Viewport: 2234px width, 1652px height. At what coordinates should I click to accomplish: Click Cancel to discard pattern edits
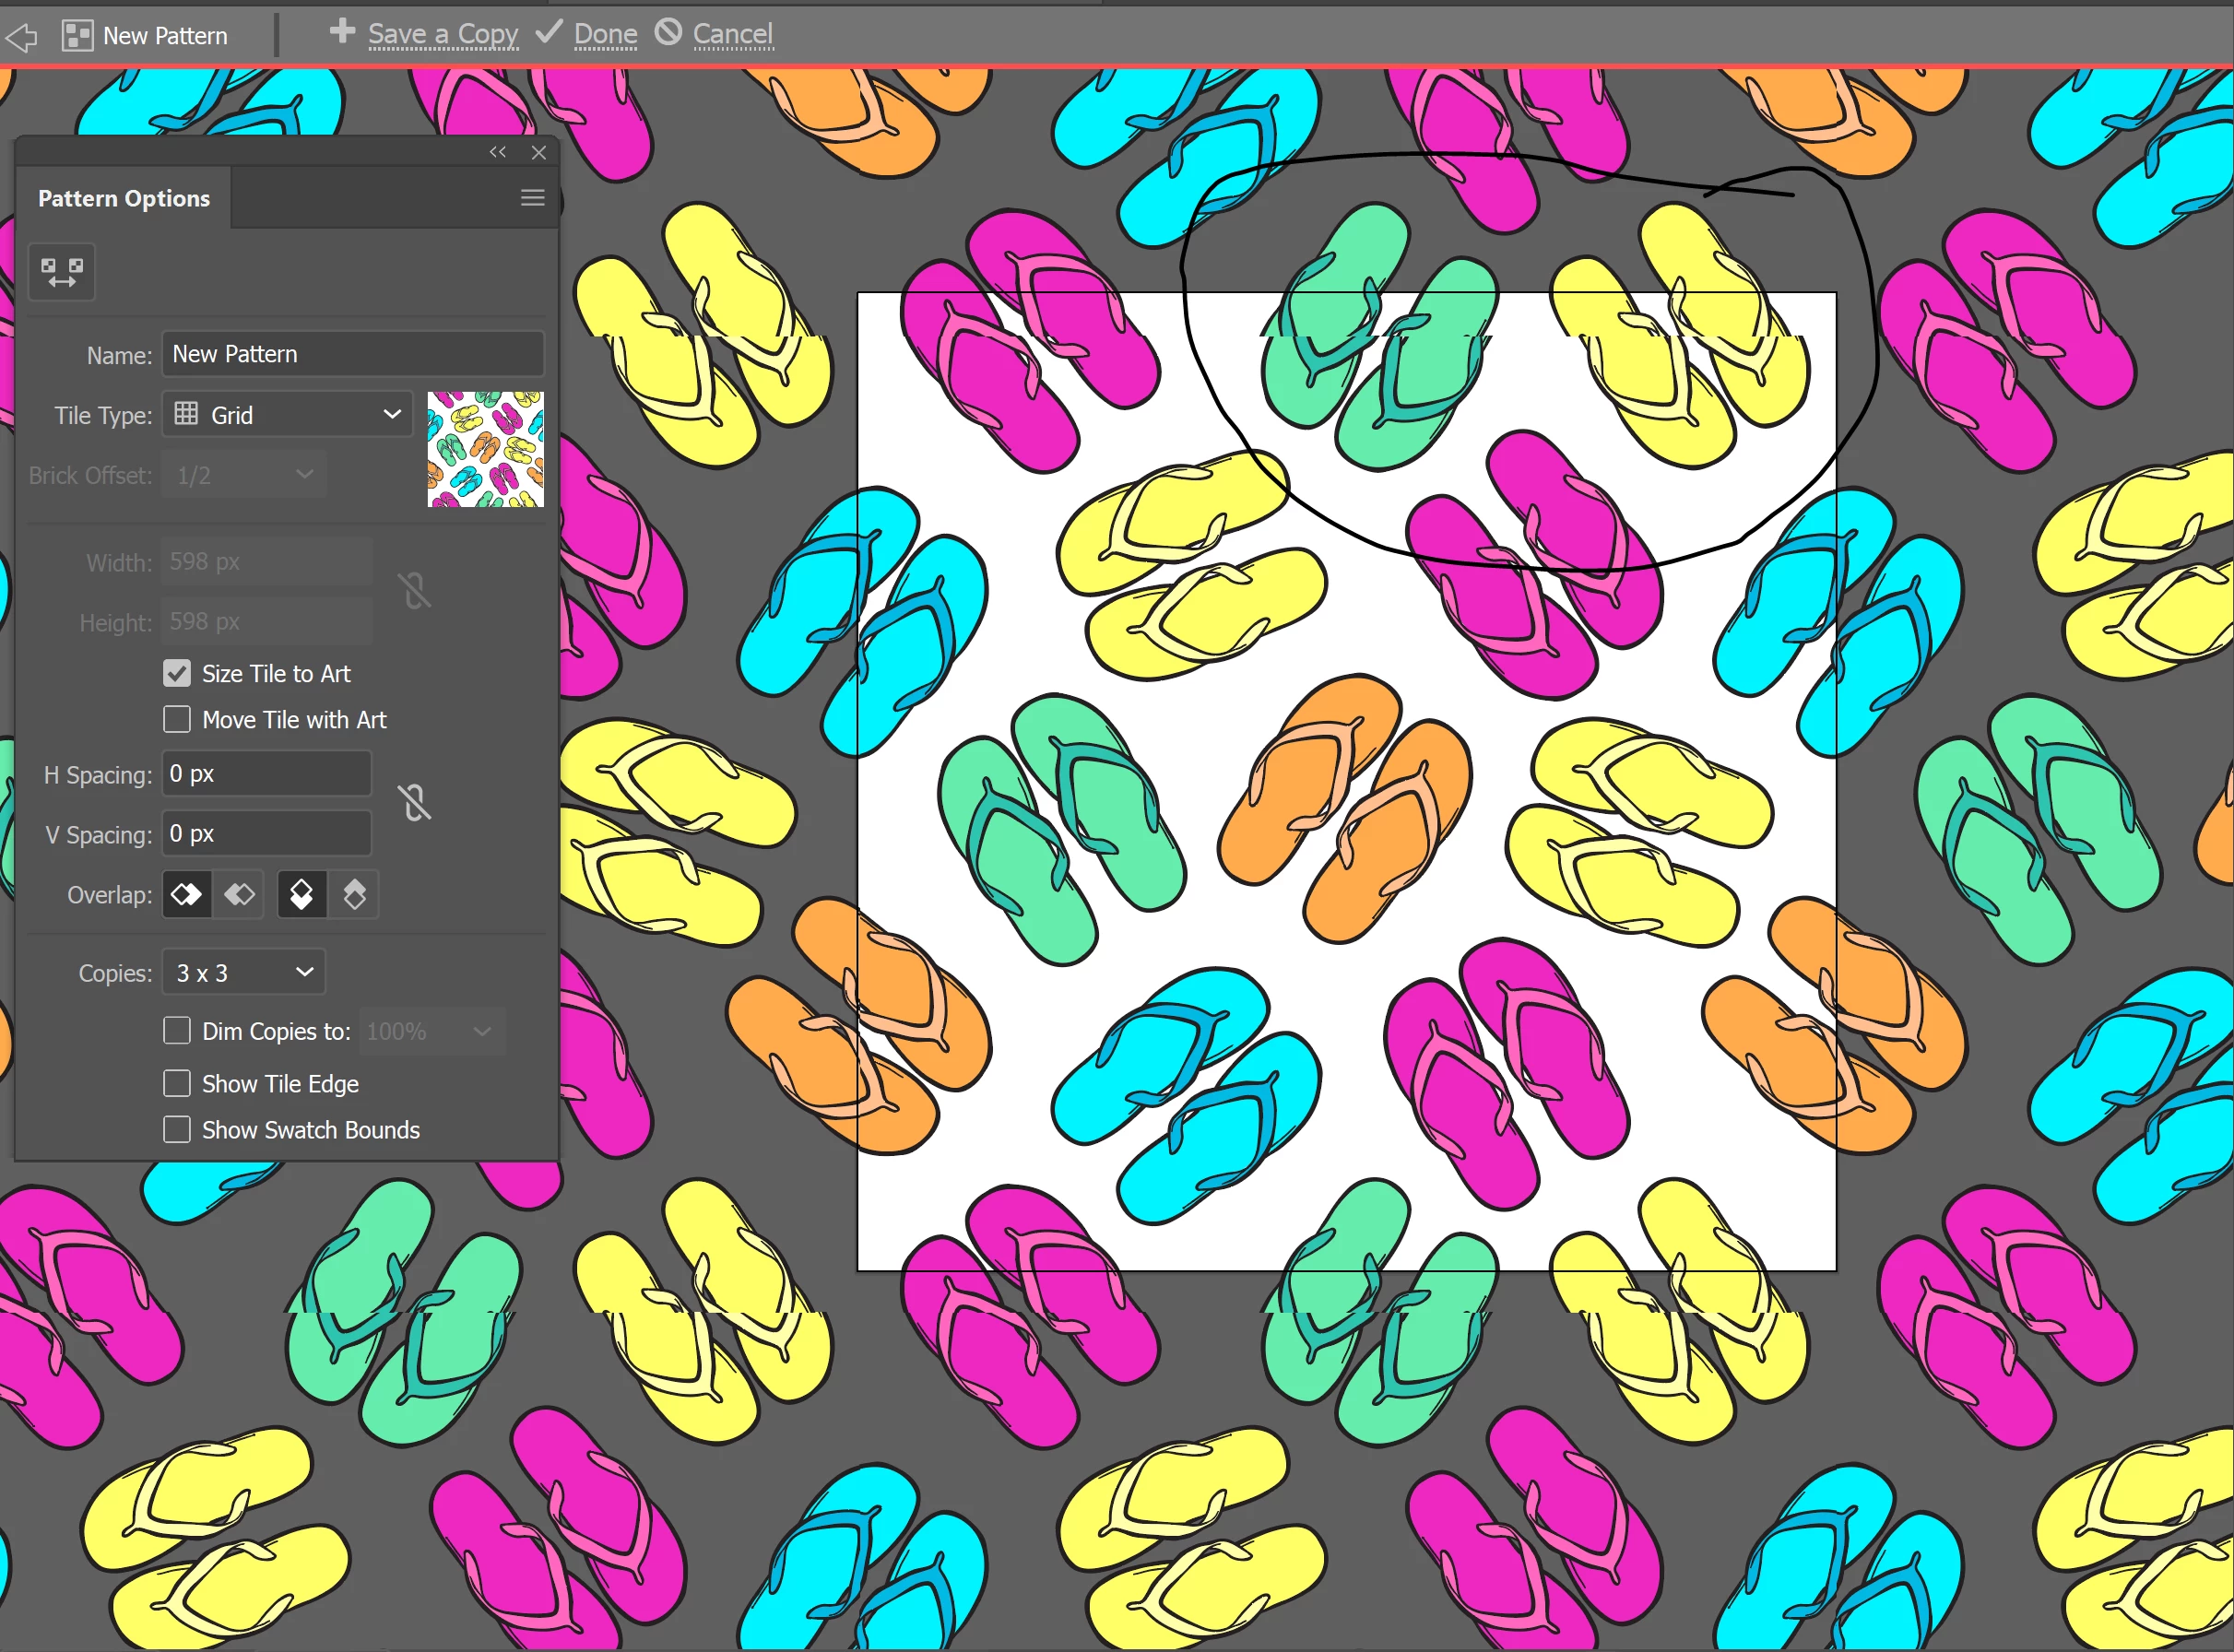click(x=732, y=34)
